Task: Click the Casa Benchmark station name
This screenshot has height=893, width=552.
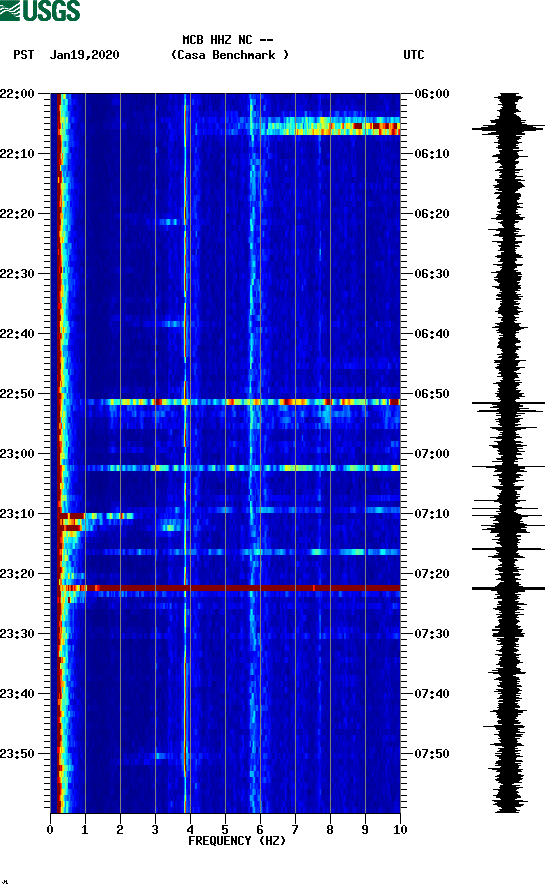Action: click(230, 55)
